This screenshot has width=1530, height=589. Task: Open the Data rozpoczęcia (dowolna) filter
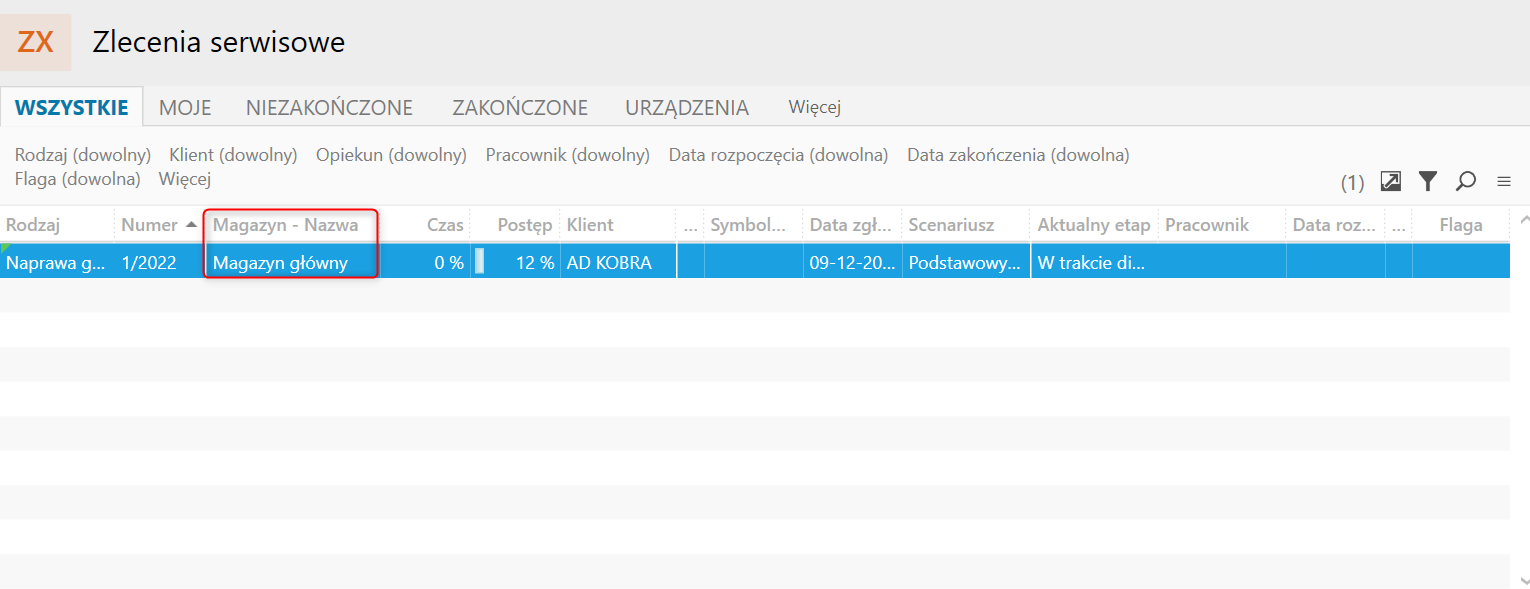point(778,155)
